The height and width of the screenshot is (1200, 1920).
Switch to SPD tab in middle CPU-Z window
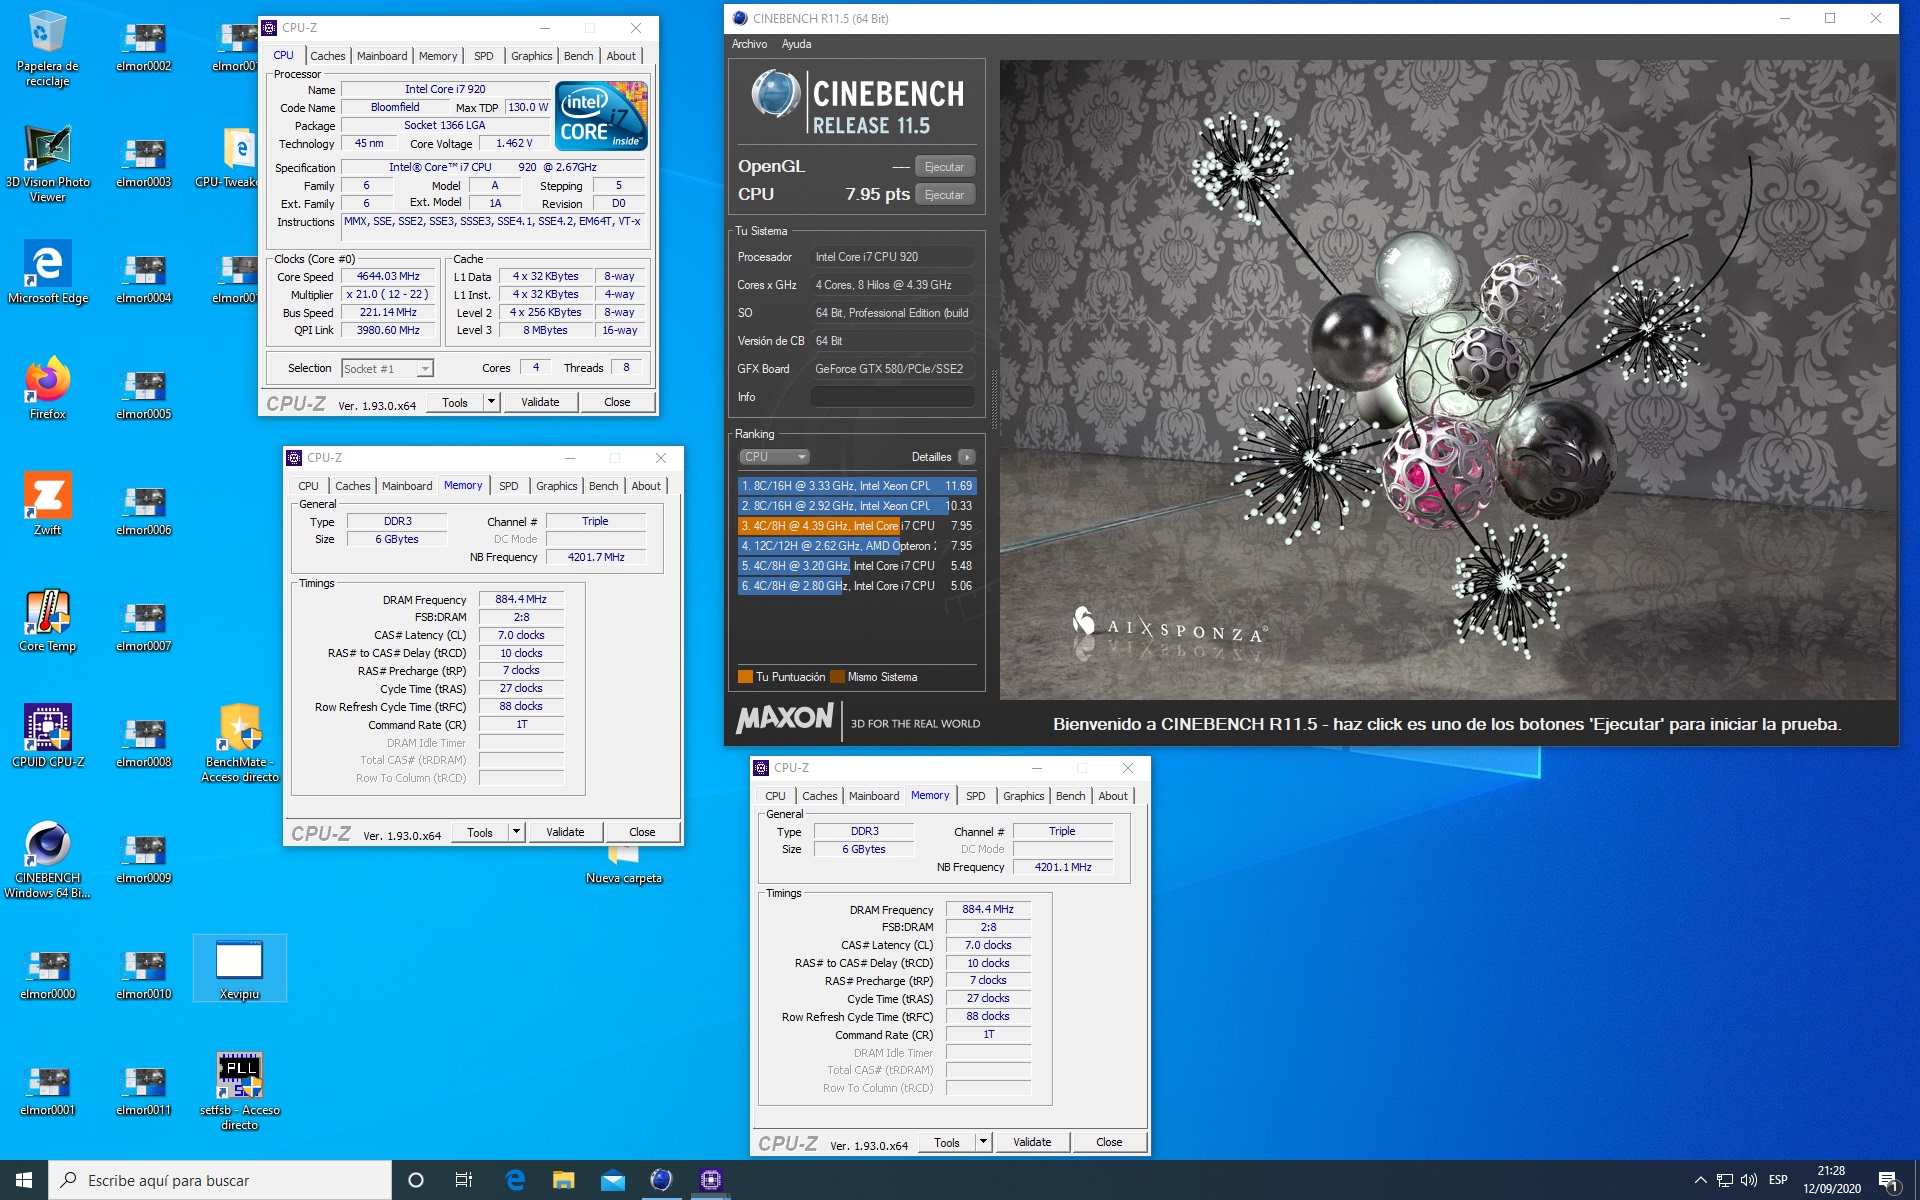pyautogui.click(x=509, y=486)
